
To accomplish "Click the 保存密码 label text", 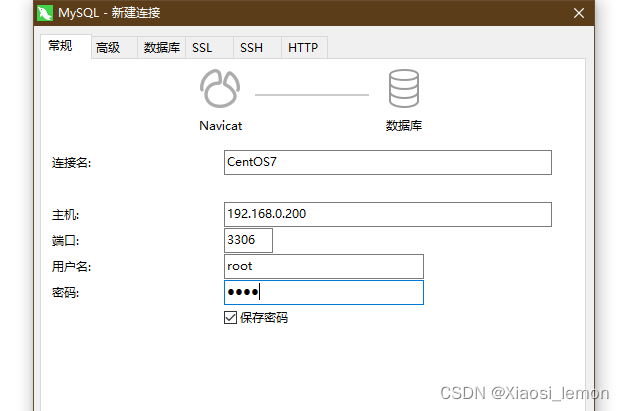I will click(x=264, y=318).
